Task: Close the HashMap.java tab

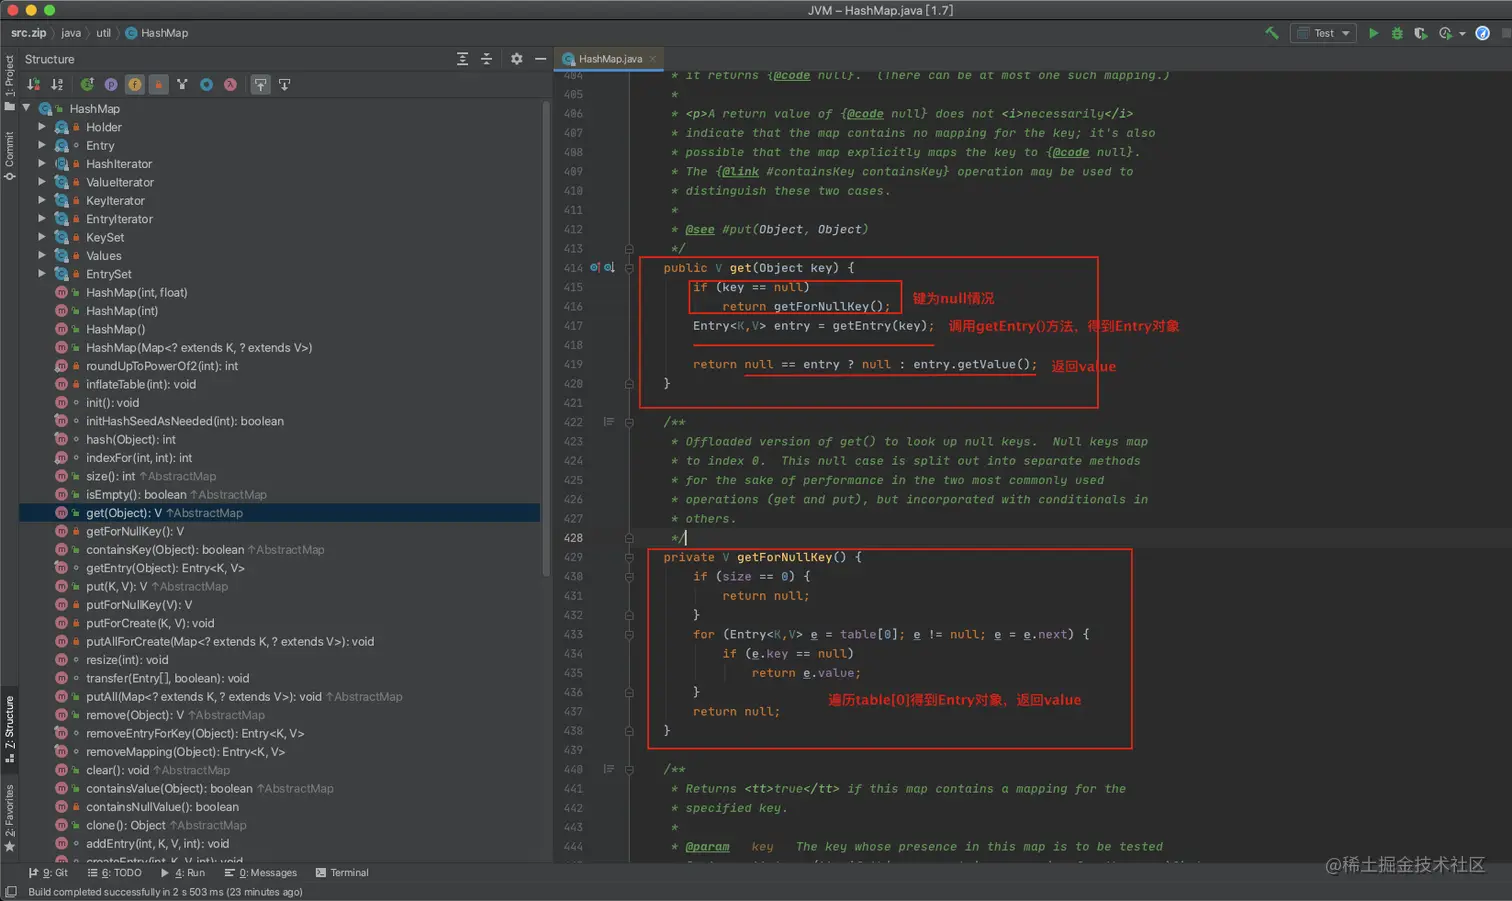Action: click(x=653, y=59)
